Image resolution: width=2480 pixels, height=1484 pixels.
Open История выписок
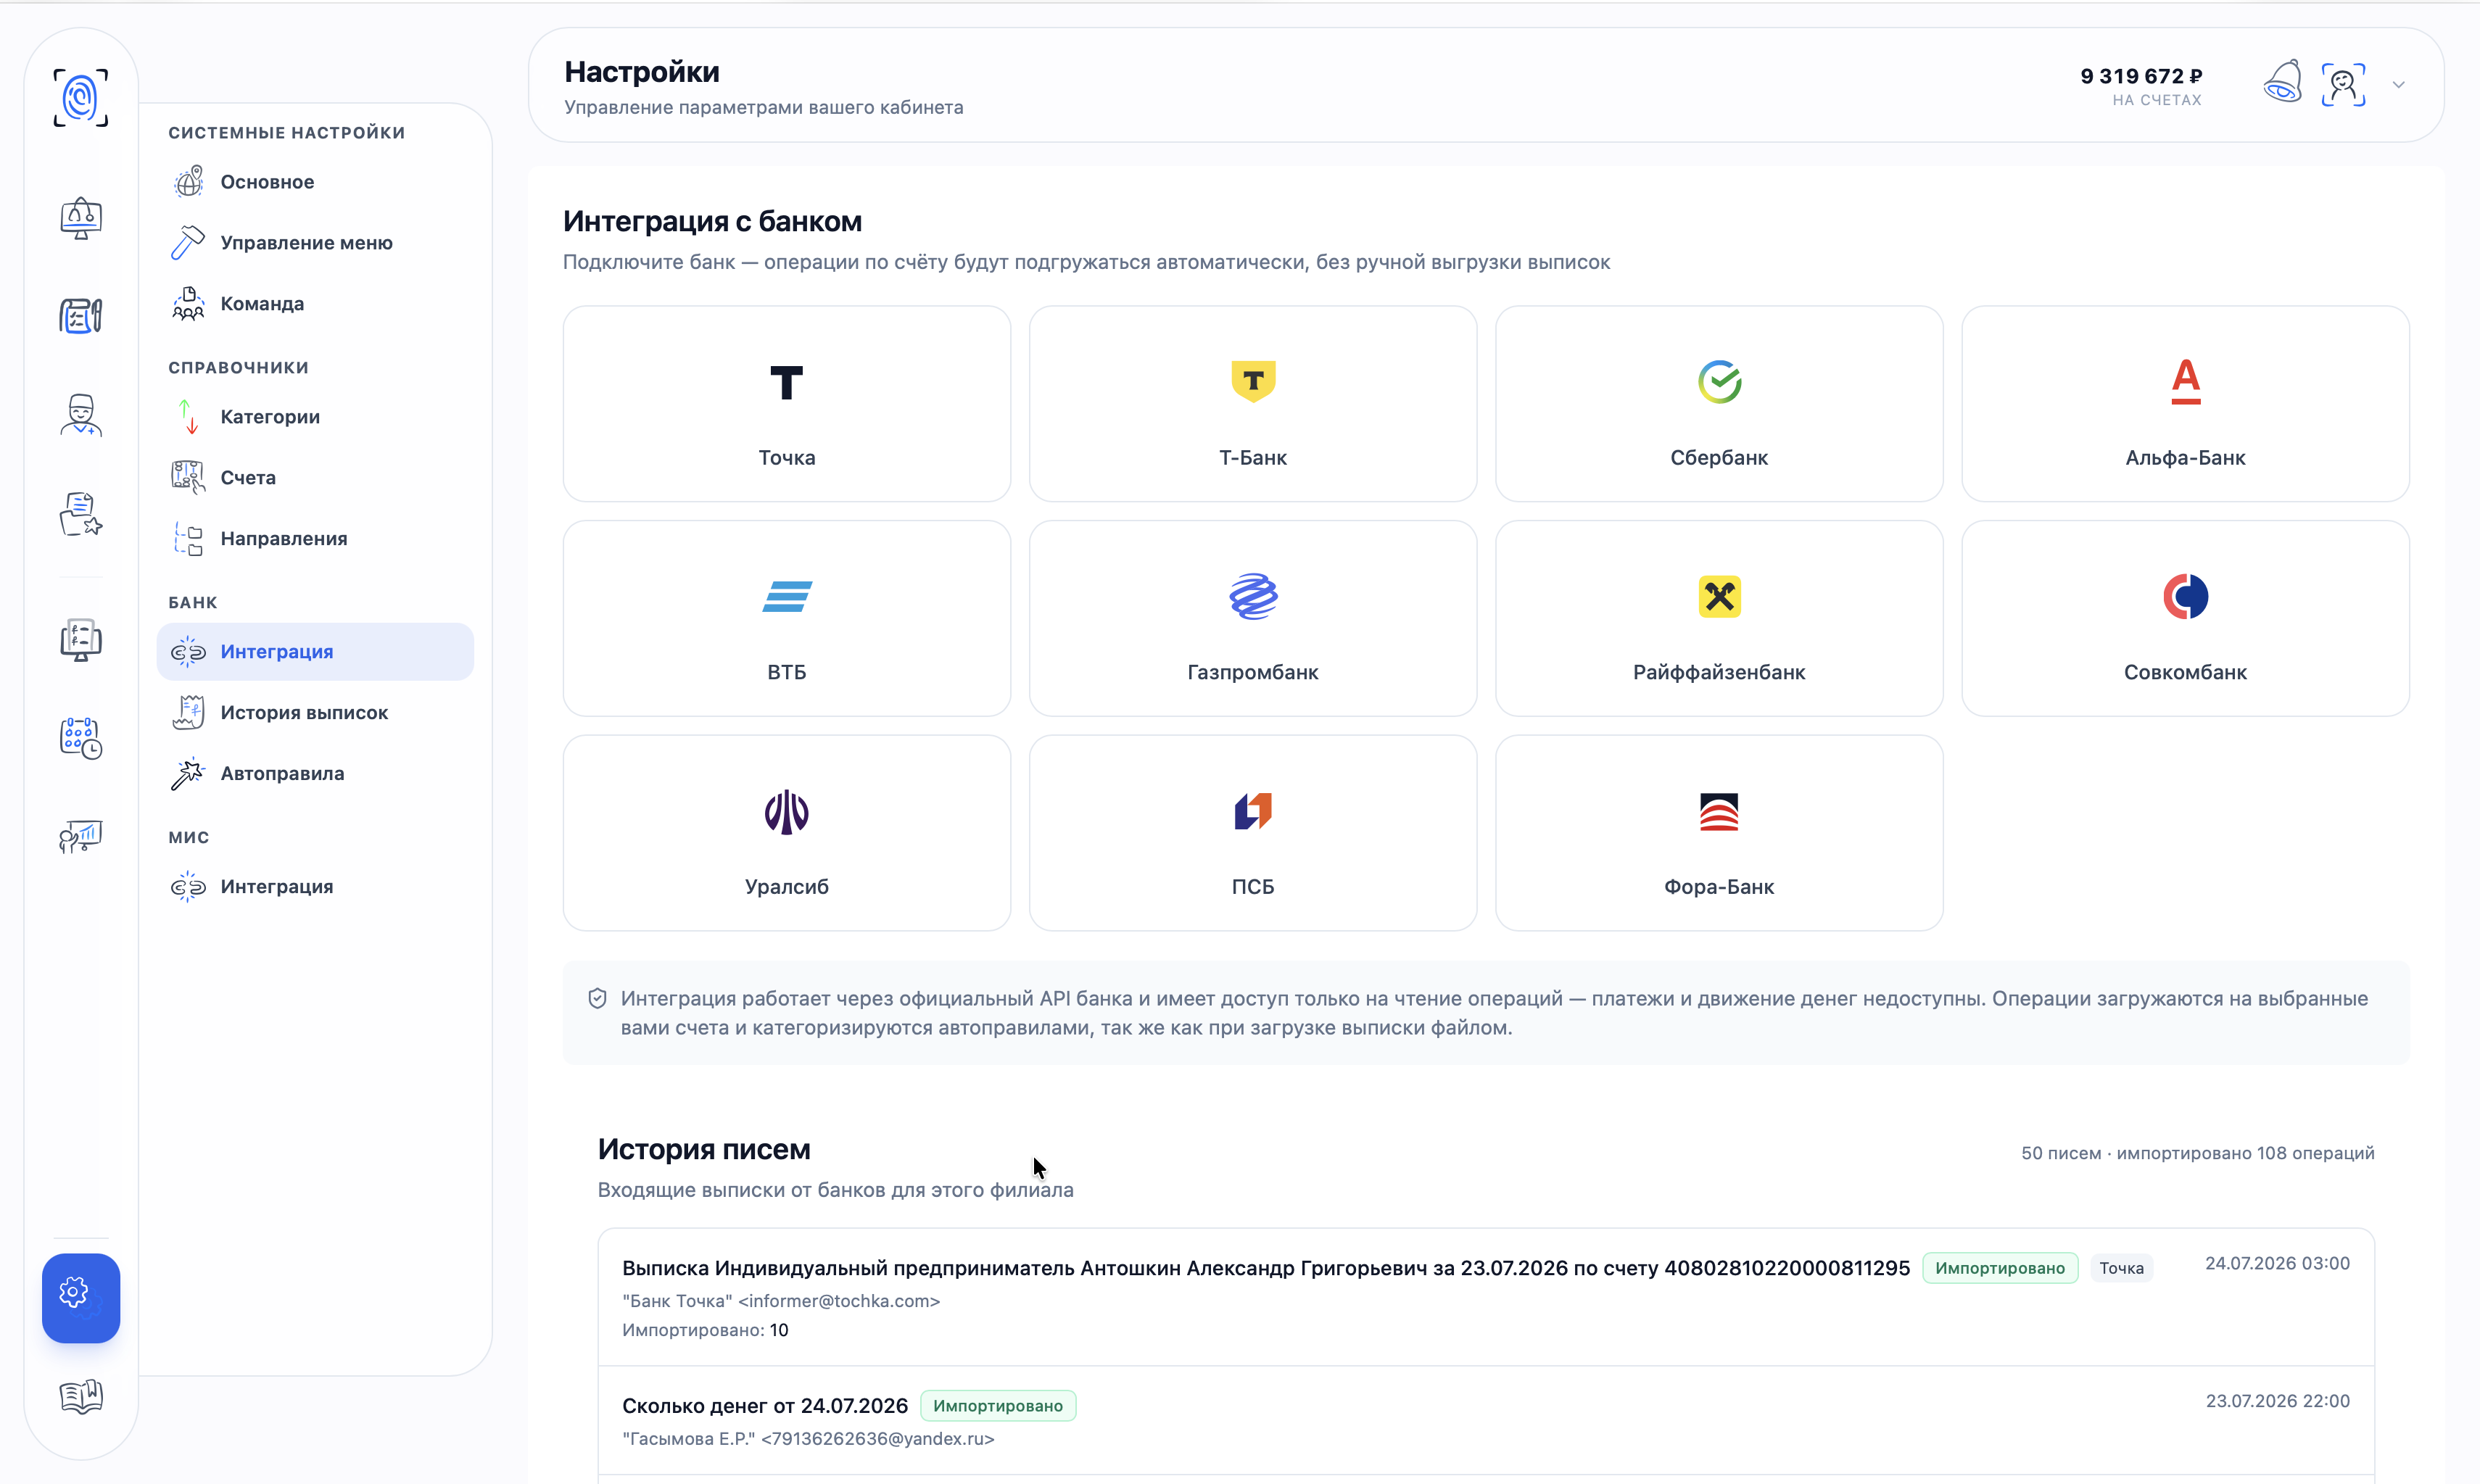coord(315,713)
